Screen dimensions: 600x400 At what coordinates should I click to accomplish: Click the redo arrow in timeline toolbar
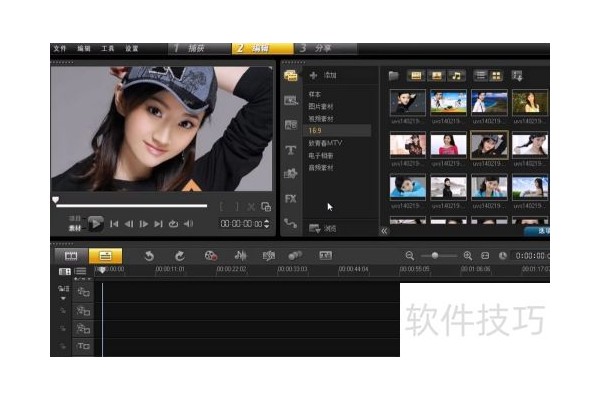click(179, 256)
